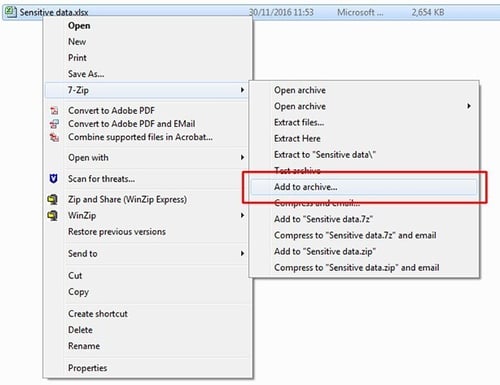Viewport: 500px width, 385px height.
Task: Click the Convert to Adobe PDF icon
Action: pyautogui.click(x=54, y=110)
